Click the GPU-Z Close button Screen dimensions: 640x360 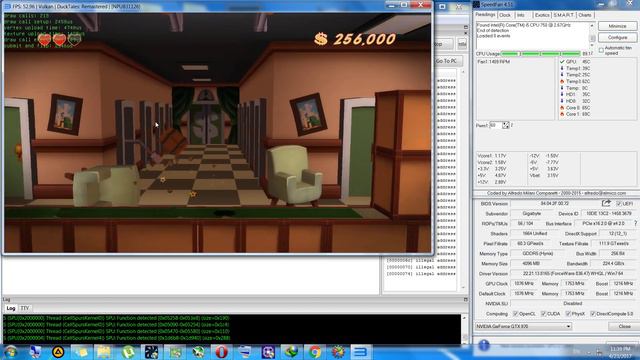(624, 327)
